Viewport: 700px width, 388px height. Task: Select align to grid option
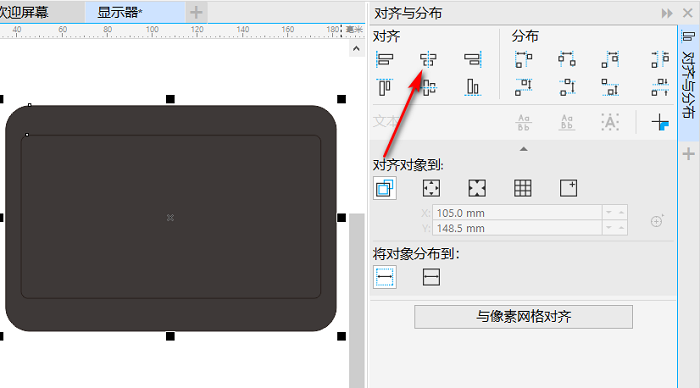point(523,188)
